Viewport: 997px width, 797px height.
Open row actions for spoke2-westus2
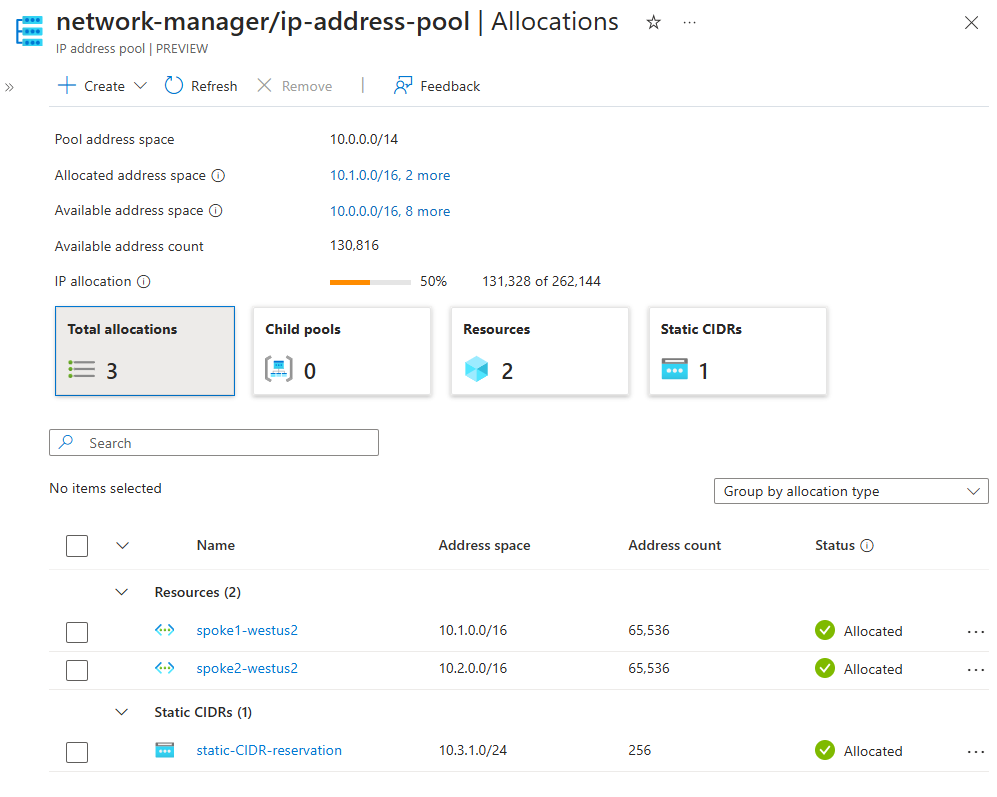975,669
